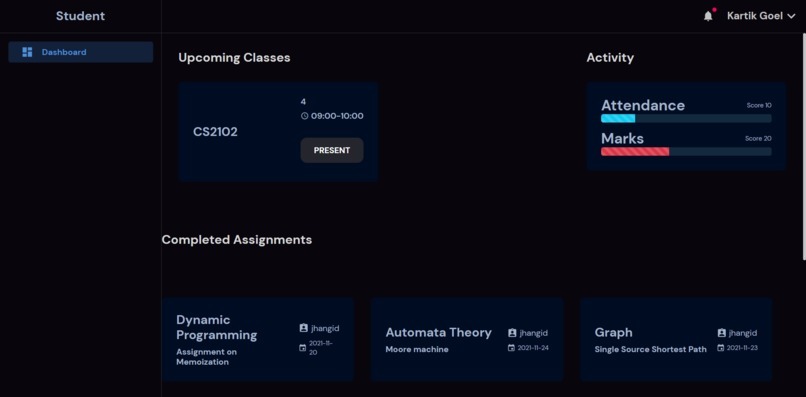Open the Automata Theory assignment title
Viewport: 806px width, 397px height.
coord(438,333)
